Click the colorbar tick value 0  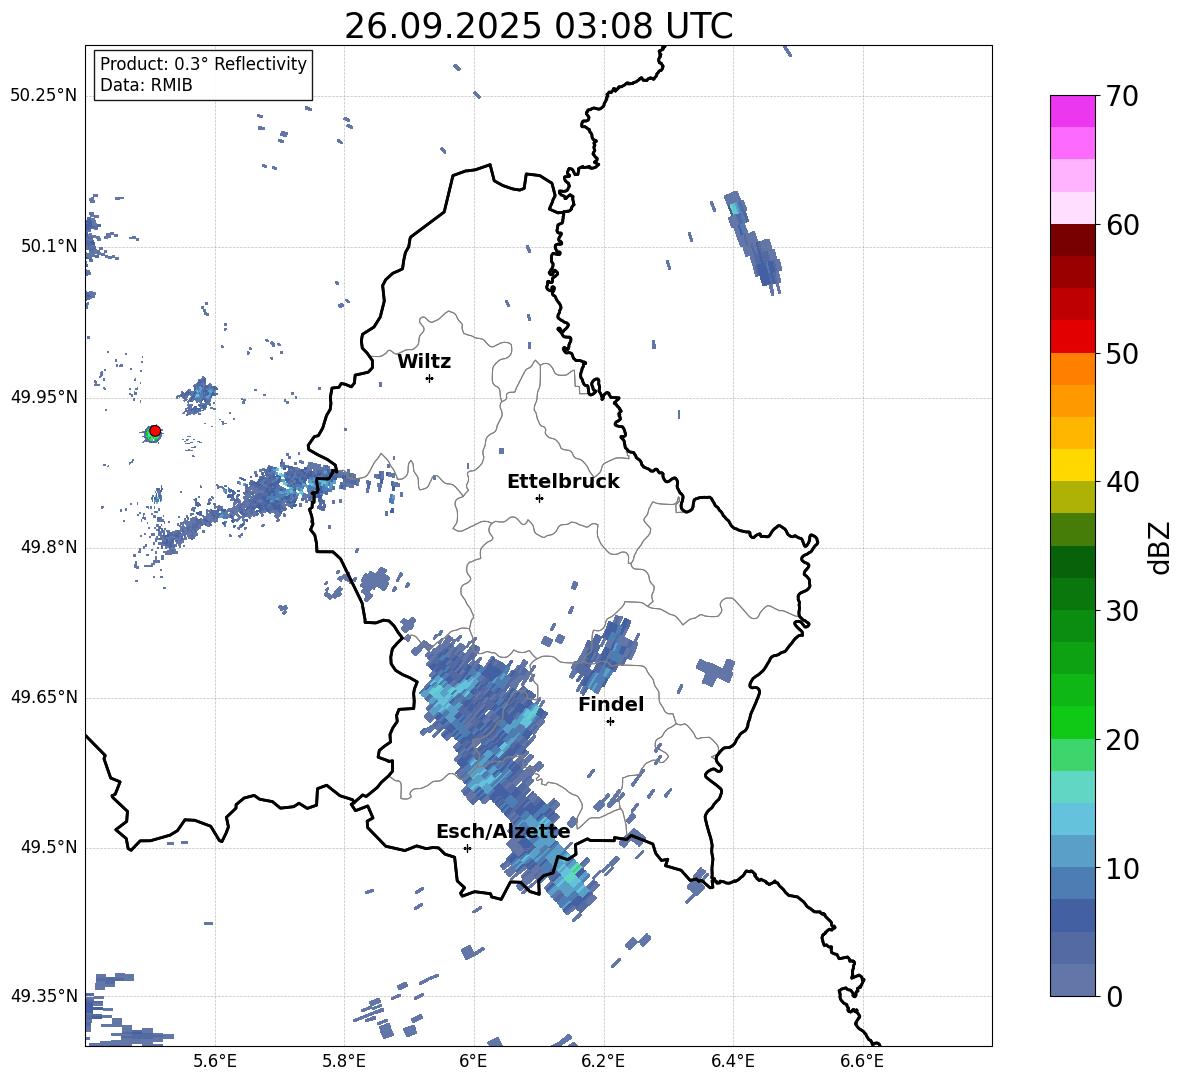[x=1114, y=996]
